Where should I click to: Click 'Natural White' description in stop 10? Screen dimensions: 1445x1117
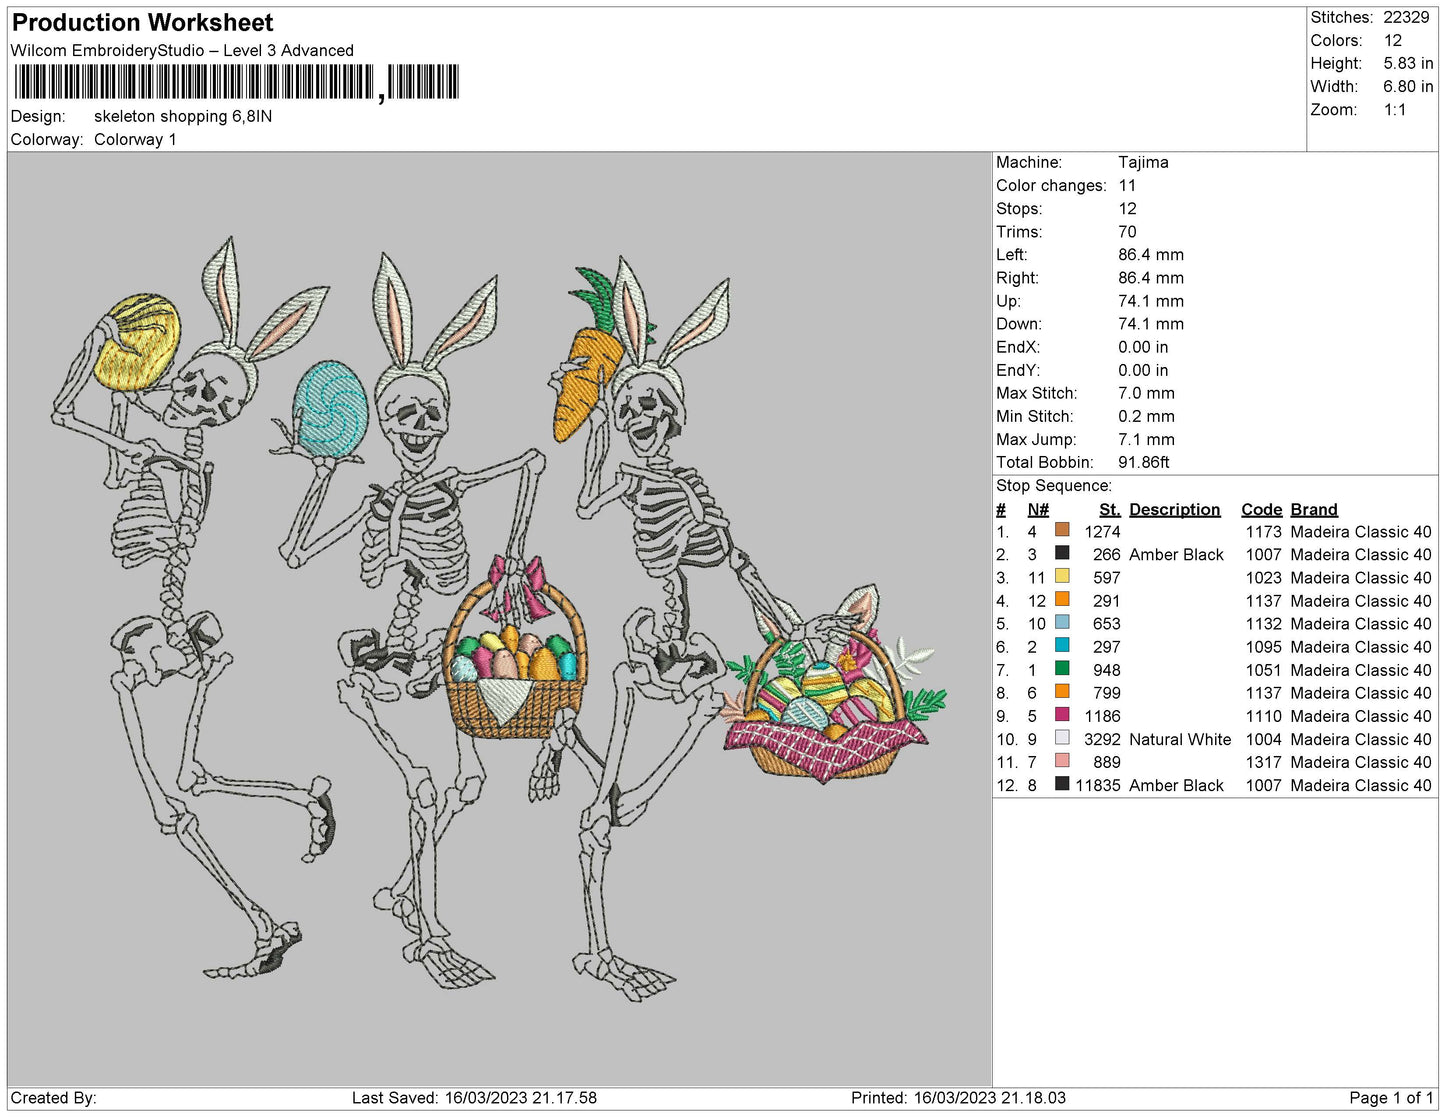point(1180,739)
